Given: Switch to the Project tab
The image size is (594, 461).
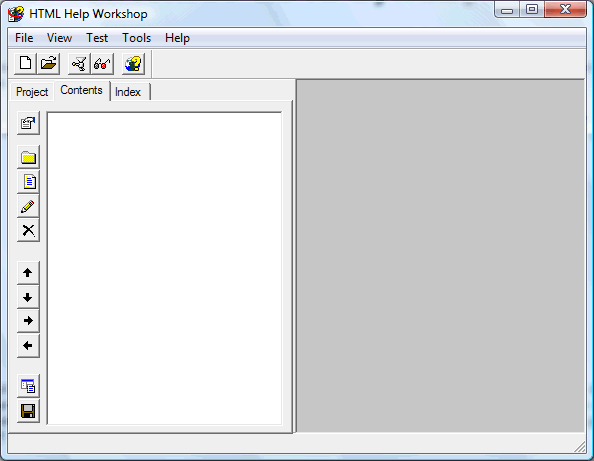Looking at the screenshot, I should coord(32,92).
